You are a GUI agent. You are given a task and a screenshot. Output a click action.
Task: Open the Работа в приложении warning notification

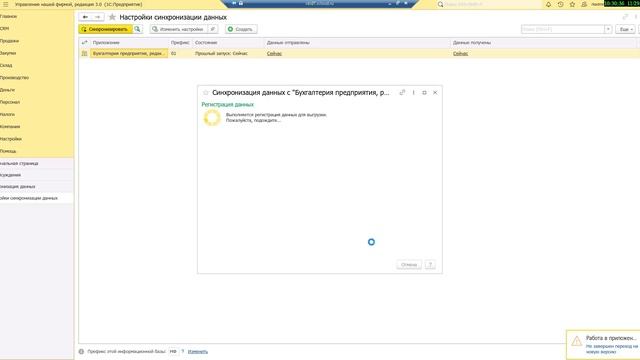click(x=603, y=345)
